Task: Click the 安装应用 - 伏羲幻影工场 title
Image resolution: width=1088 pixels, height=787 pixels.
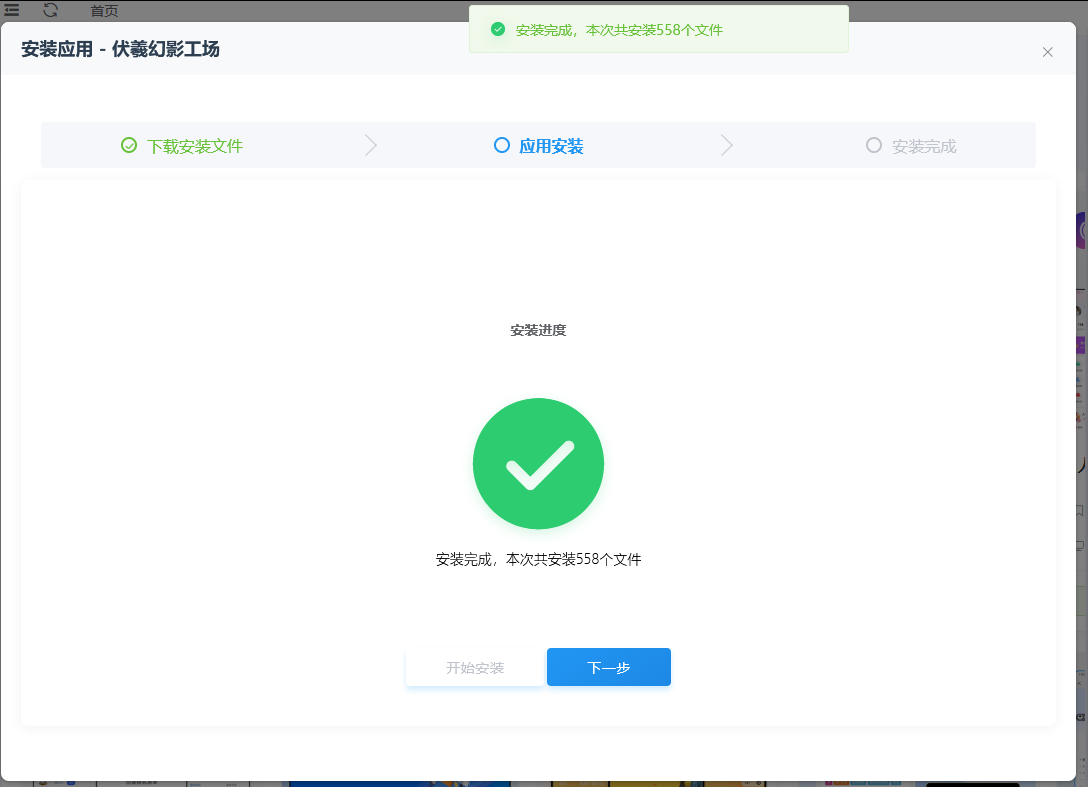Action: (x=121, y=48)
